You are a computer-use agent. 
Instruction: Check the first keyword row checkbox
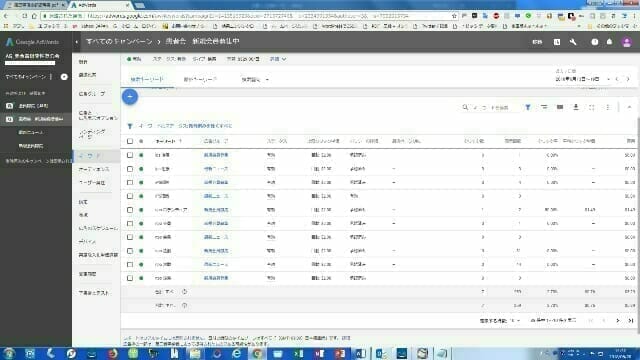tap(130, 155)
